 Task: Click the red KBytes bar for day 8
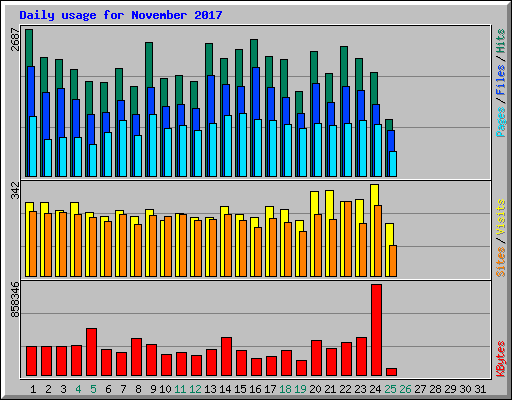(x=137, y=357)
